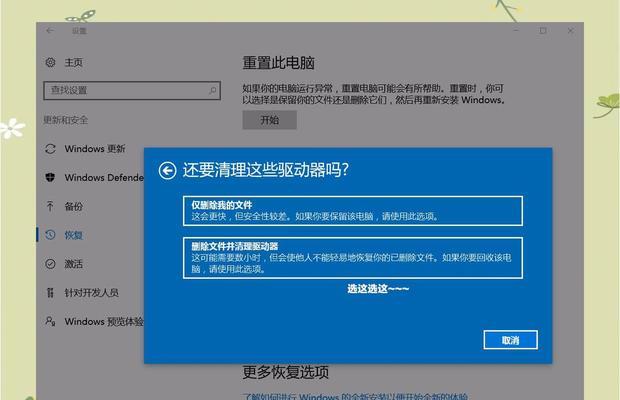Screen dimensions: 620x400
Task: Click the backup upload arrow icon
Action: point(50,206)
